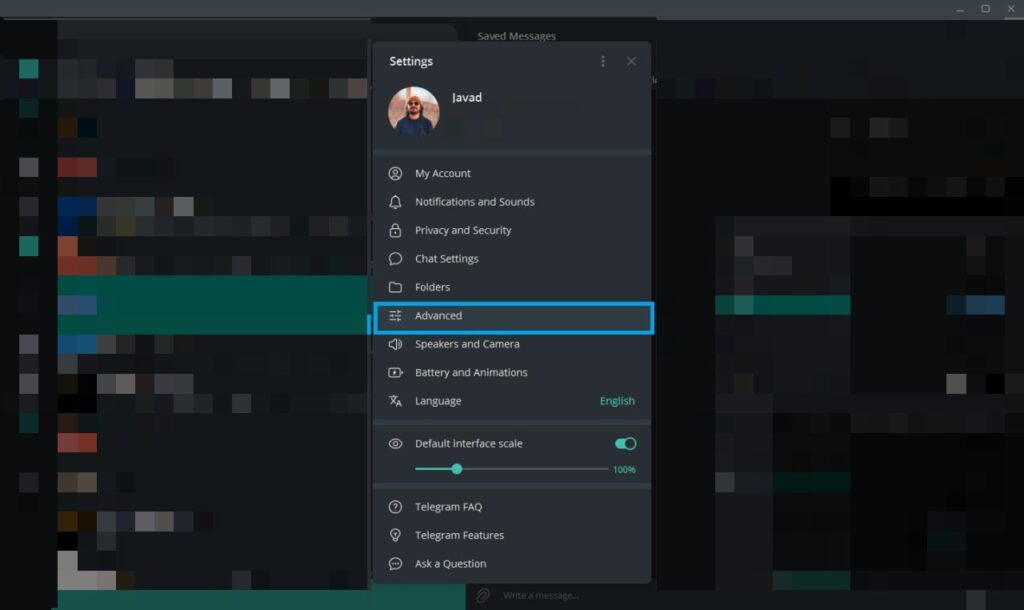Click the Battery and Animations icon
The image size is (1024, 610).
tap(395, 373)
